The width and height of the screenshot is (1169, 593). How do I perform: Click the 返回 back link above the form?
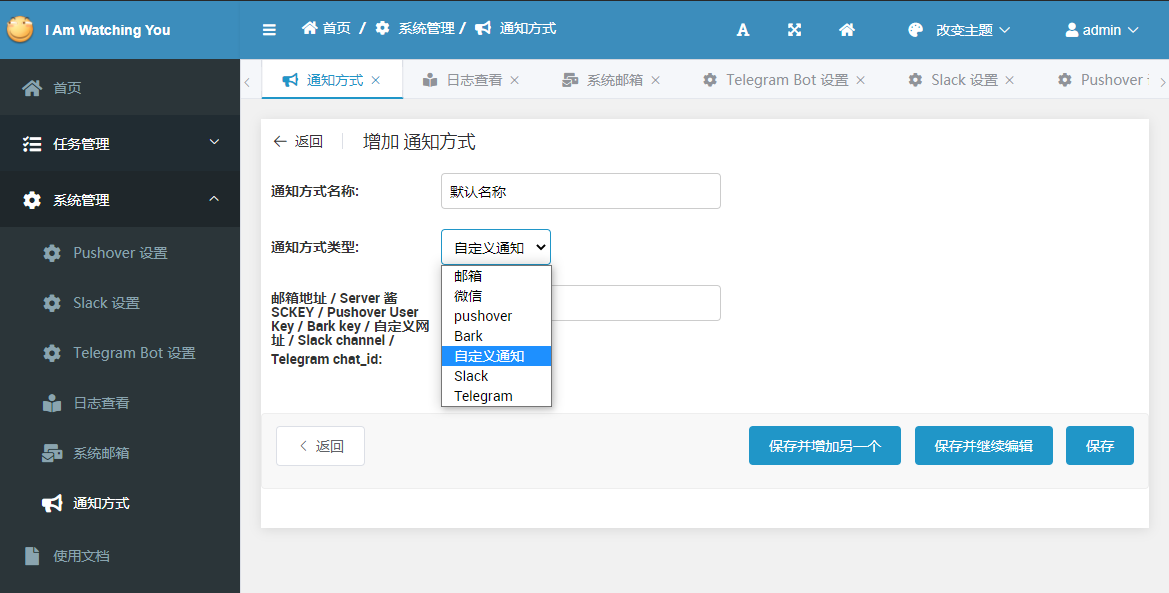point(298,141)
